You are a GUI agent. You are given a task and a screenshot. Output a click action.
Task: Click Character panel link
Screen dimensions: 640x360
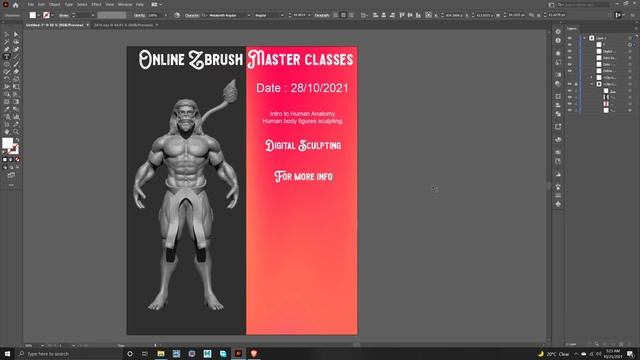(192, 15)
